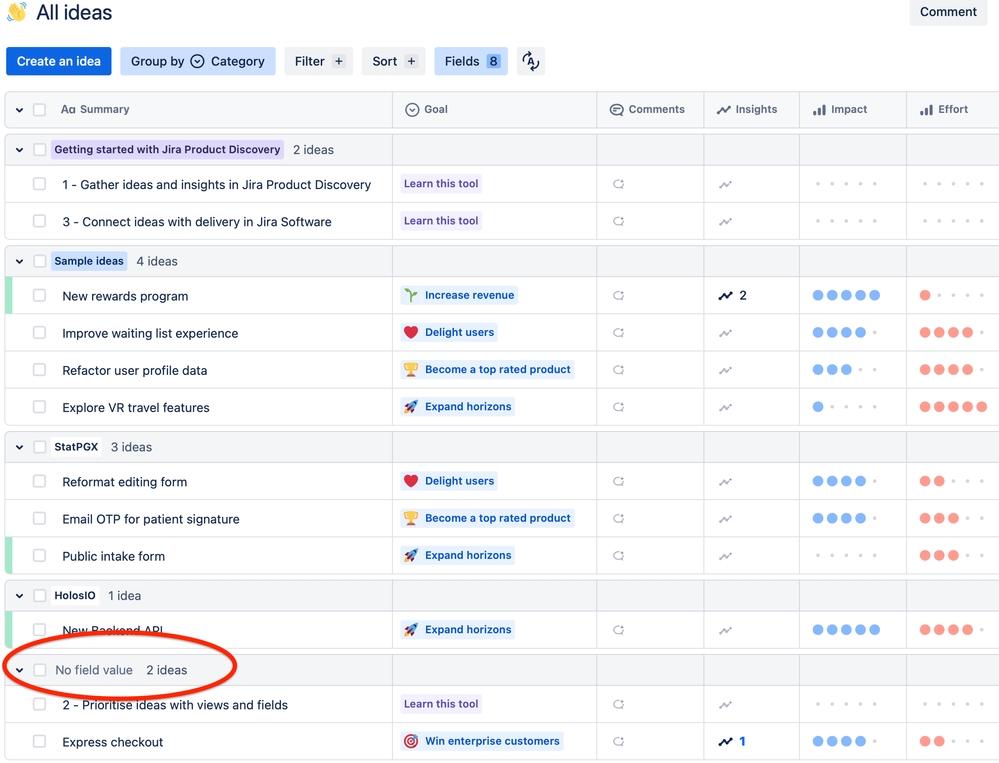999x763 pixels.
Task: Select checkbox for Refactor user profile data
Action: [40, 370]
